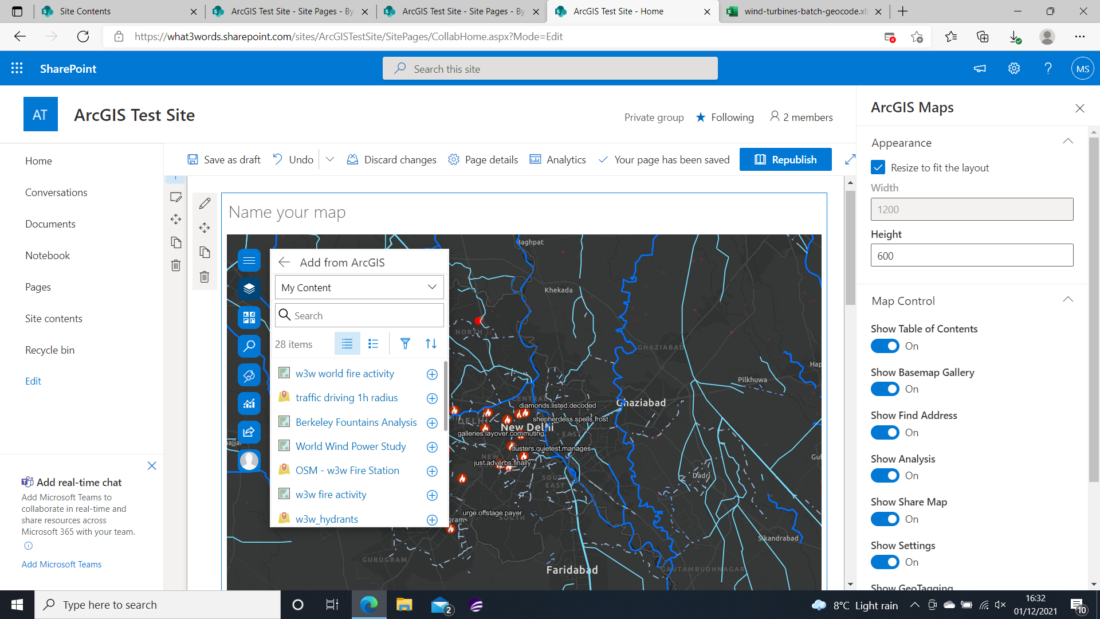
Task: Click the Height input field
Action: pyautogui.click(x=972, y=255)
